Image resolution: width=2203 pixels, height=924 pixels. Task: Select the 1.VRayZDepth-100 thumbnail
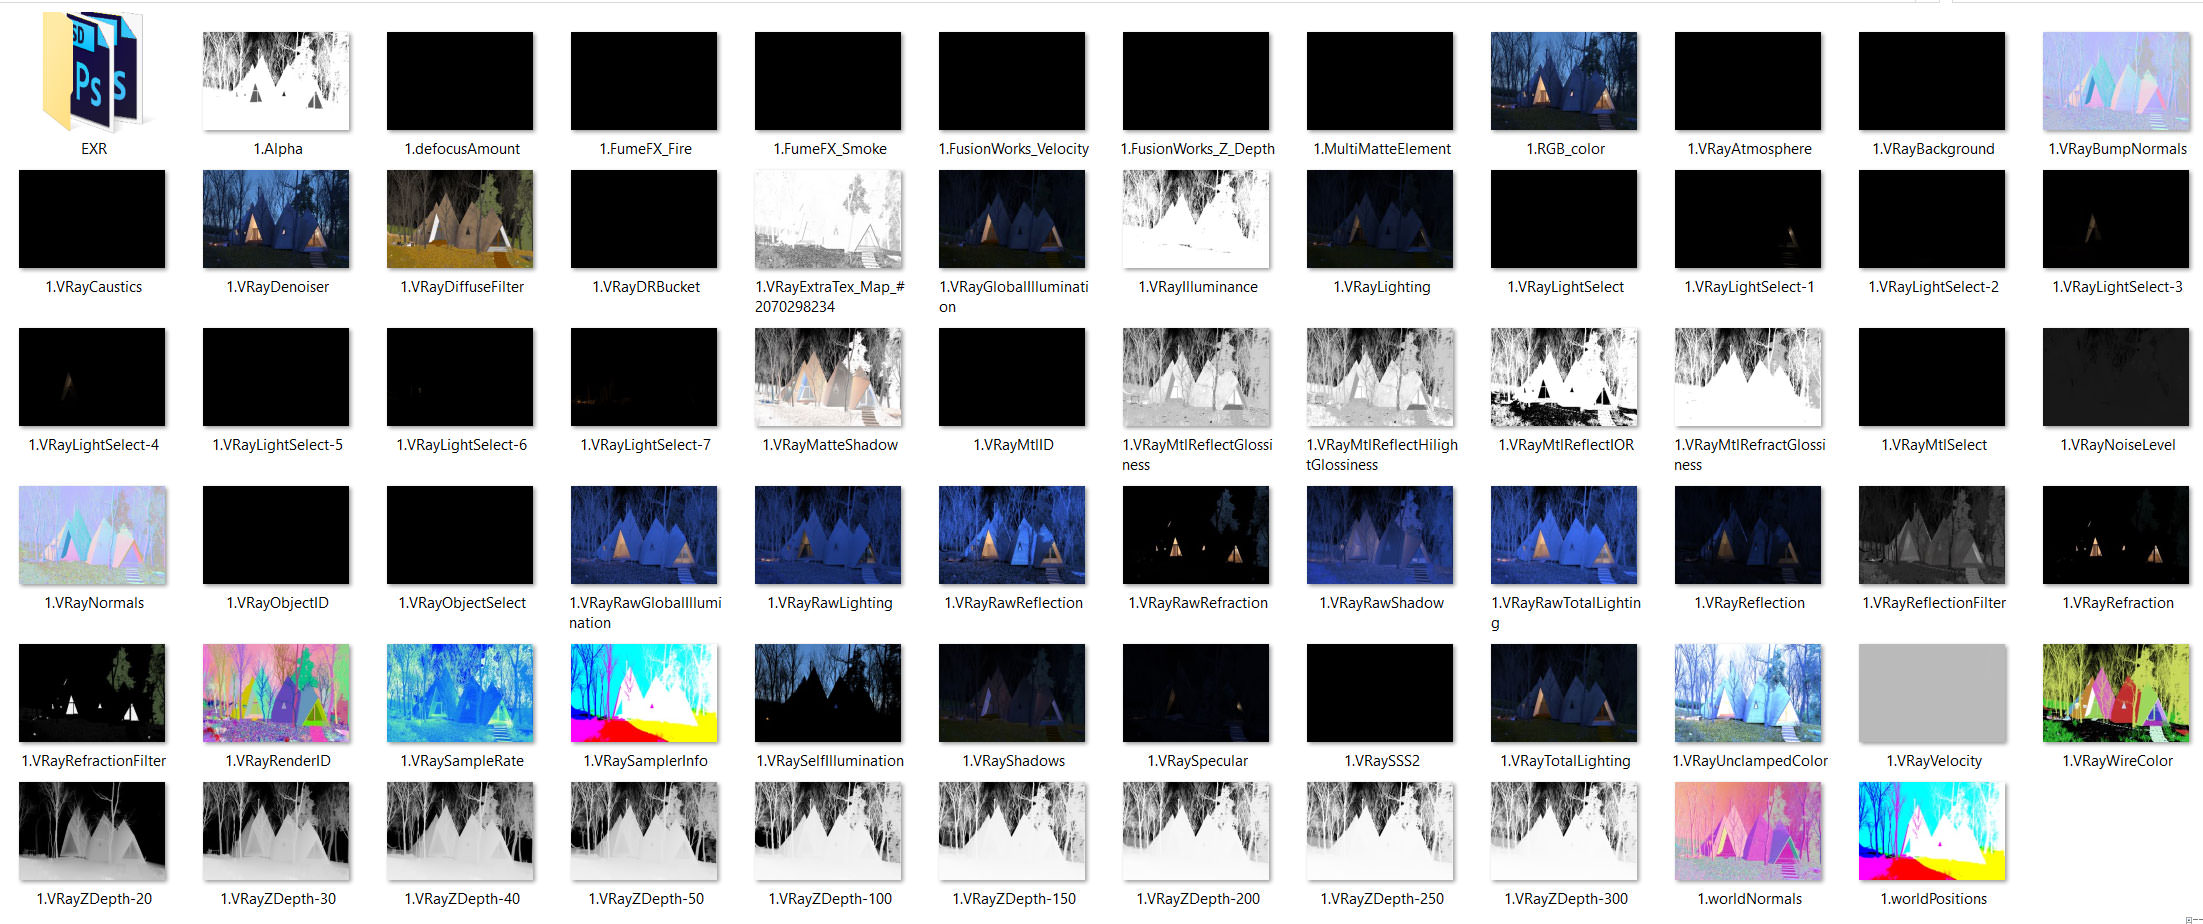(x=828, y=831)
